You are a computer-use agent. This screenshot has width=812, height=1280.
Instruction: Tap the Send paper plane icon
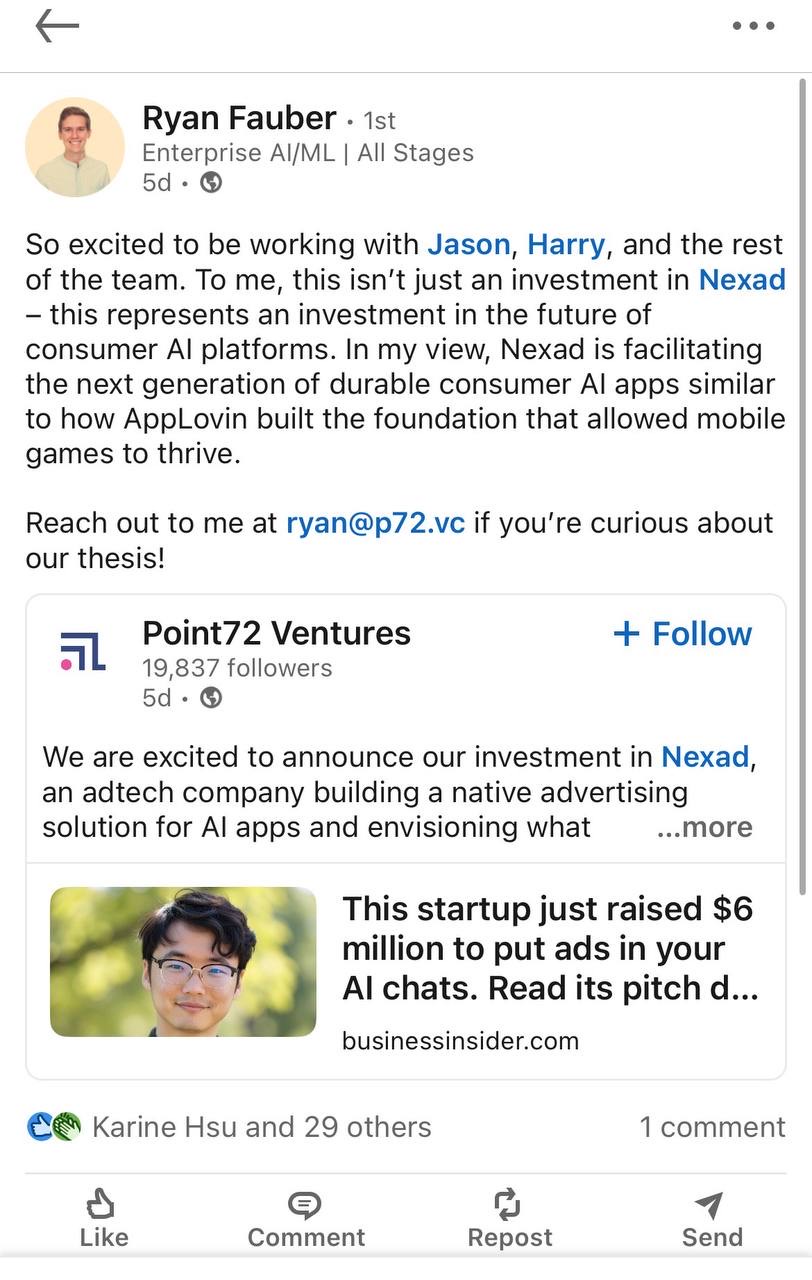point(711,1205)
